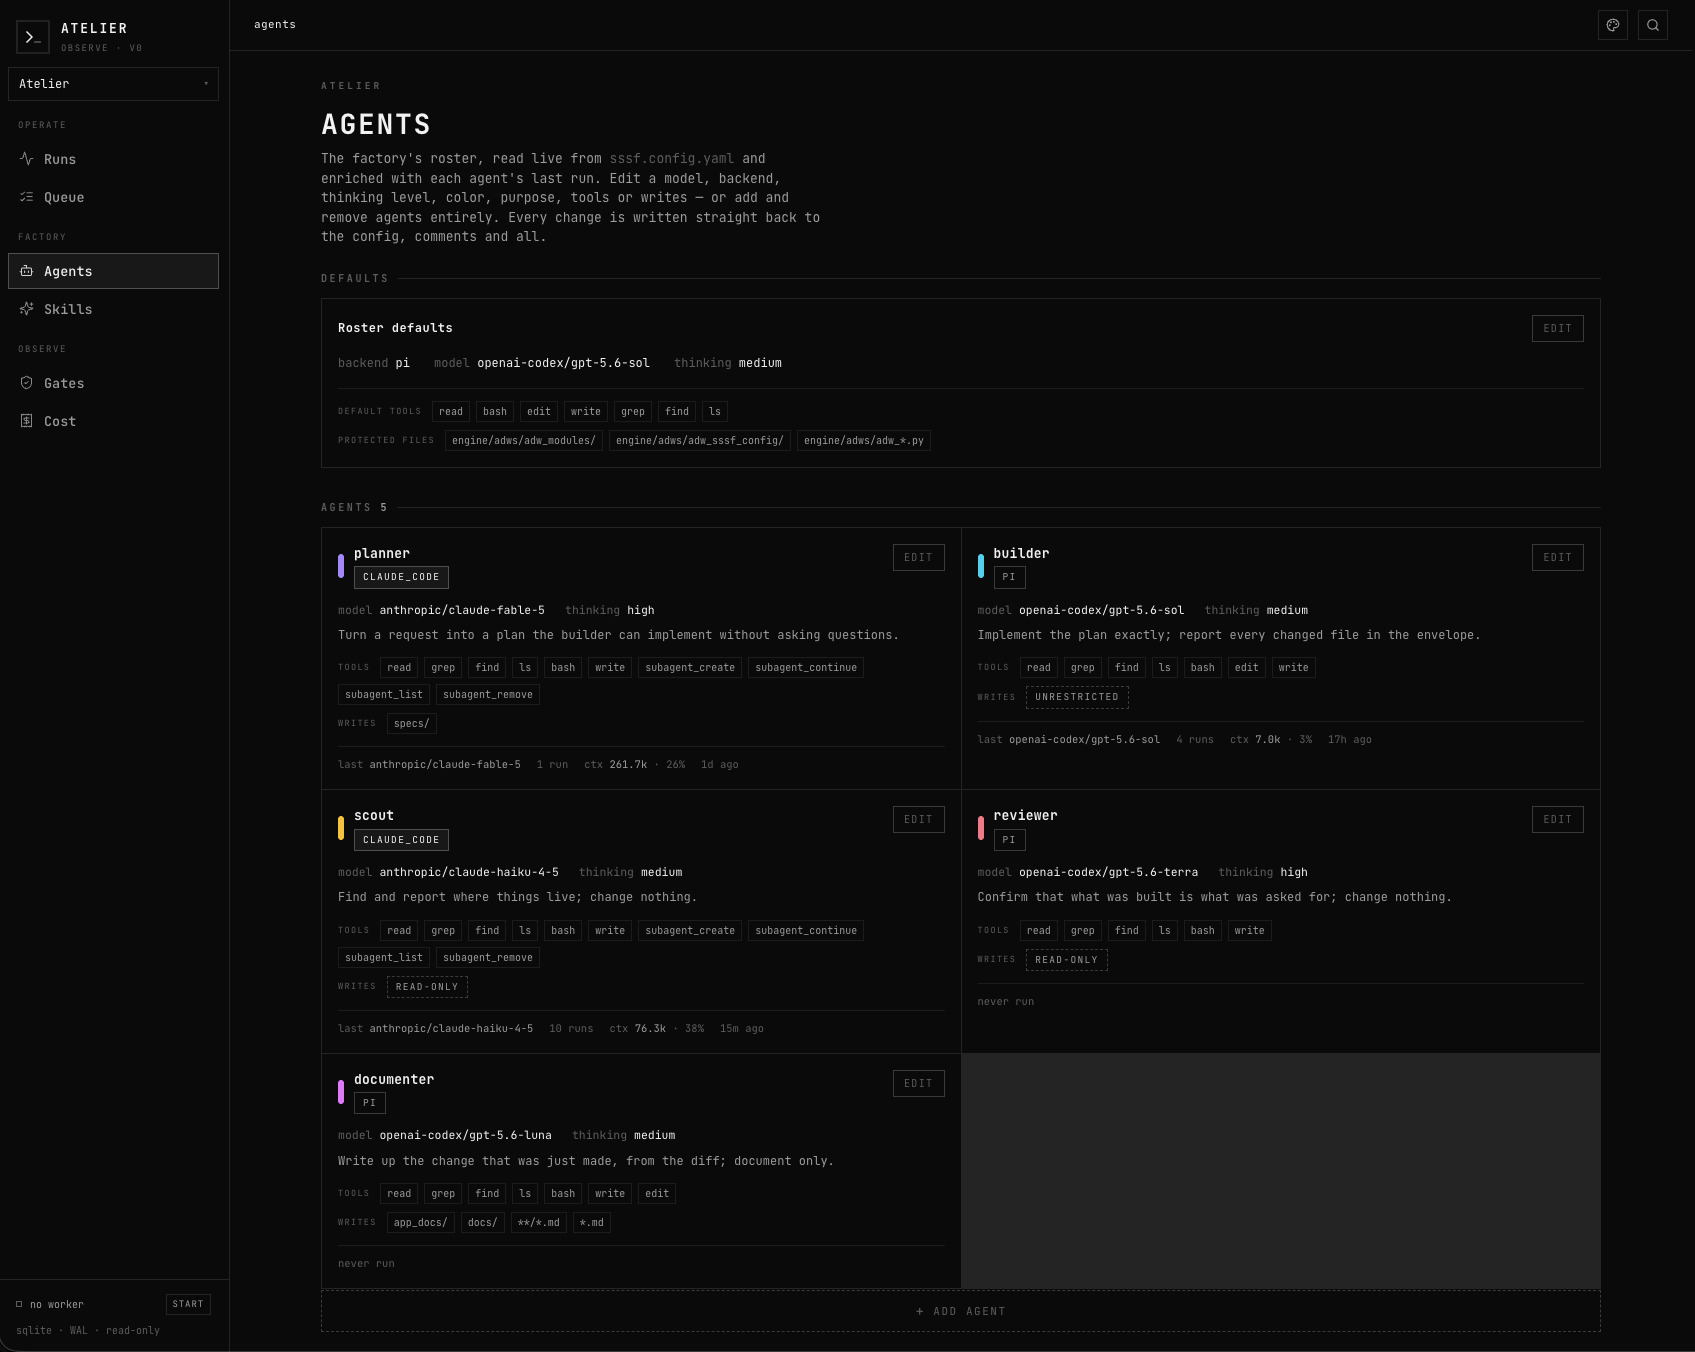
Task: Select Agents in sidebar
Action: (113, 271)
